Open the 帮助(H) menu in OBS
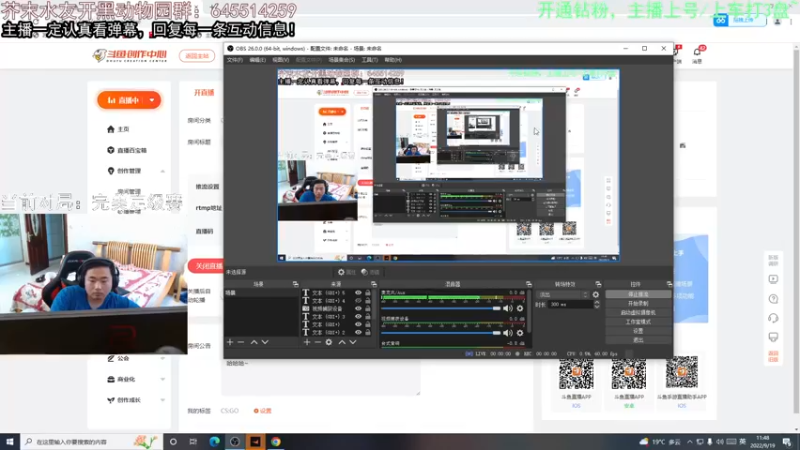800x450 pixels. (393, 60)
